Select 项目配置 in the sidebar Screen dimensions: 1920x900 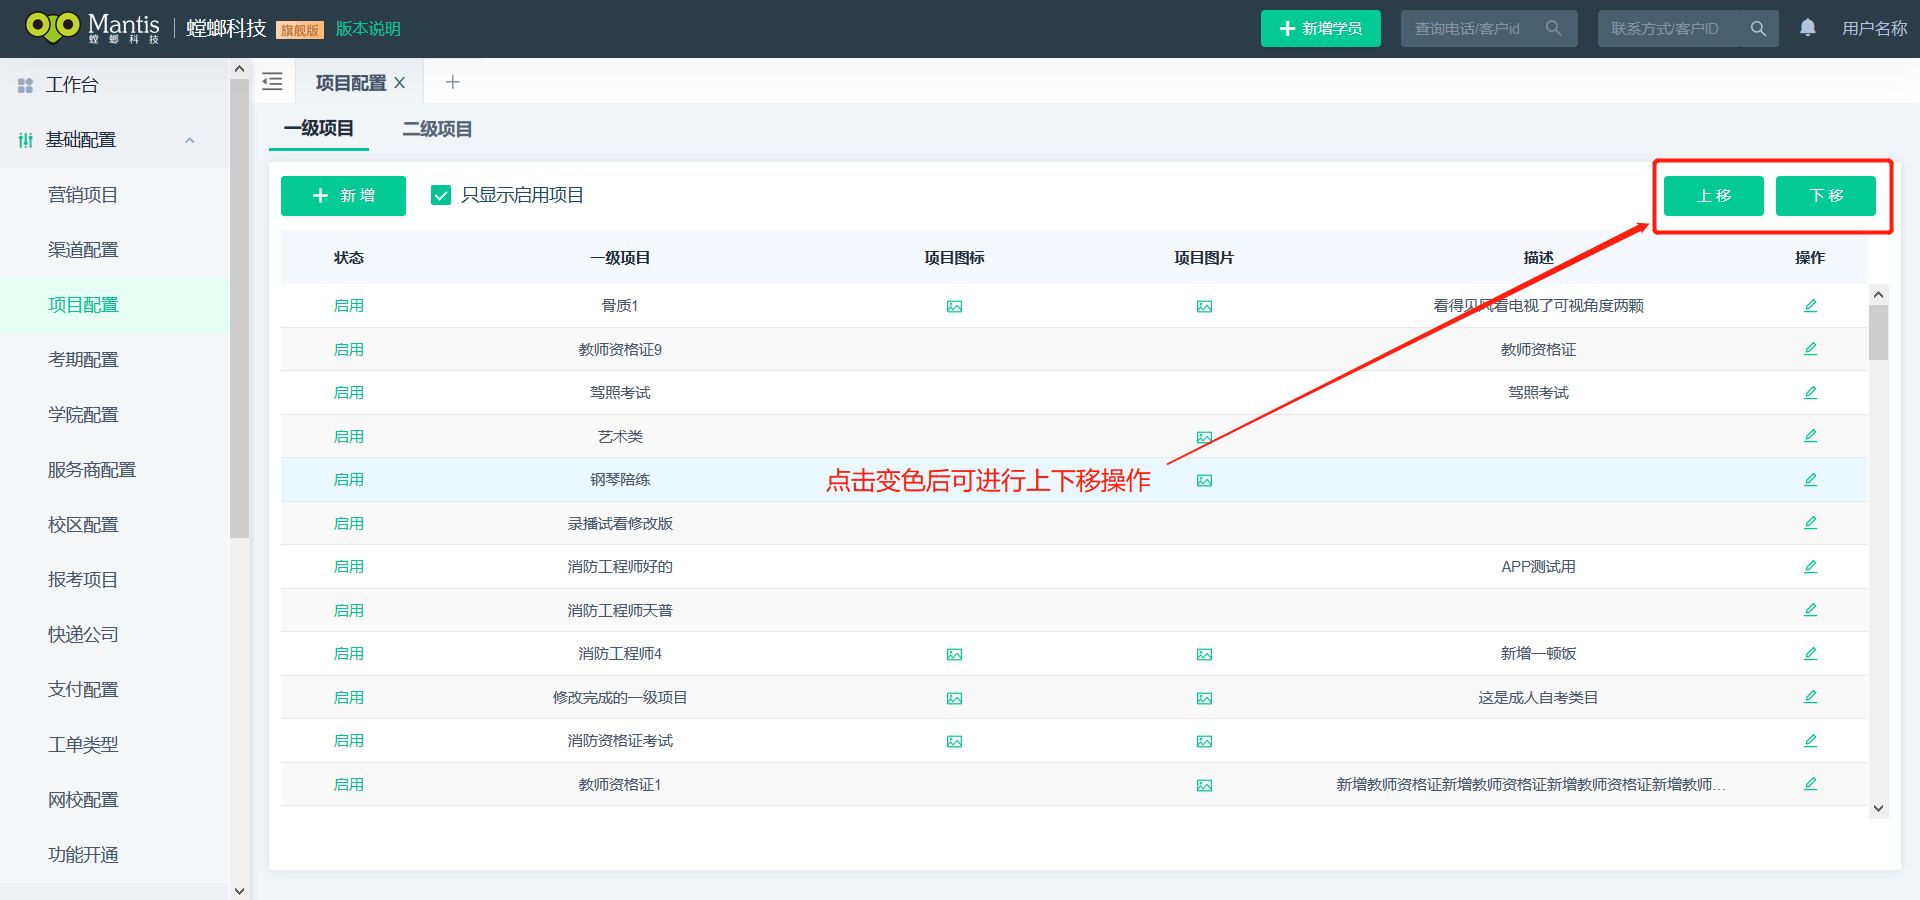point(83,305)
